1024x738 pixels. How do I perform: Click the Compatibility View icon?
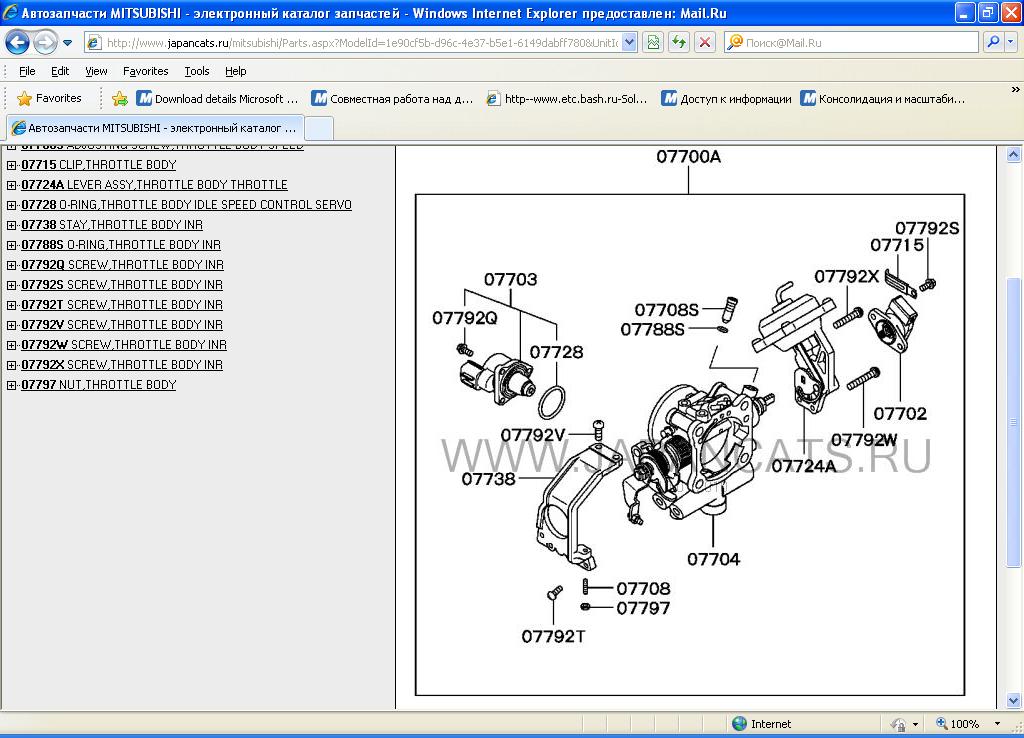point(653,42)
